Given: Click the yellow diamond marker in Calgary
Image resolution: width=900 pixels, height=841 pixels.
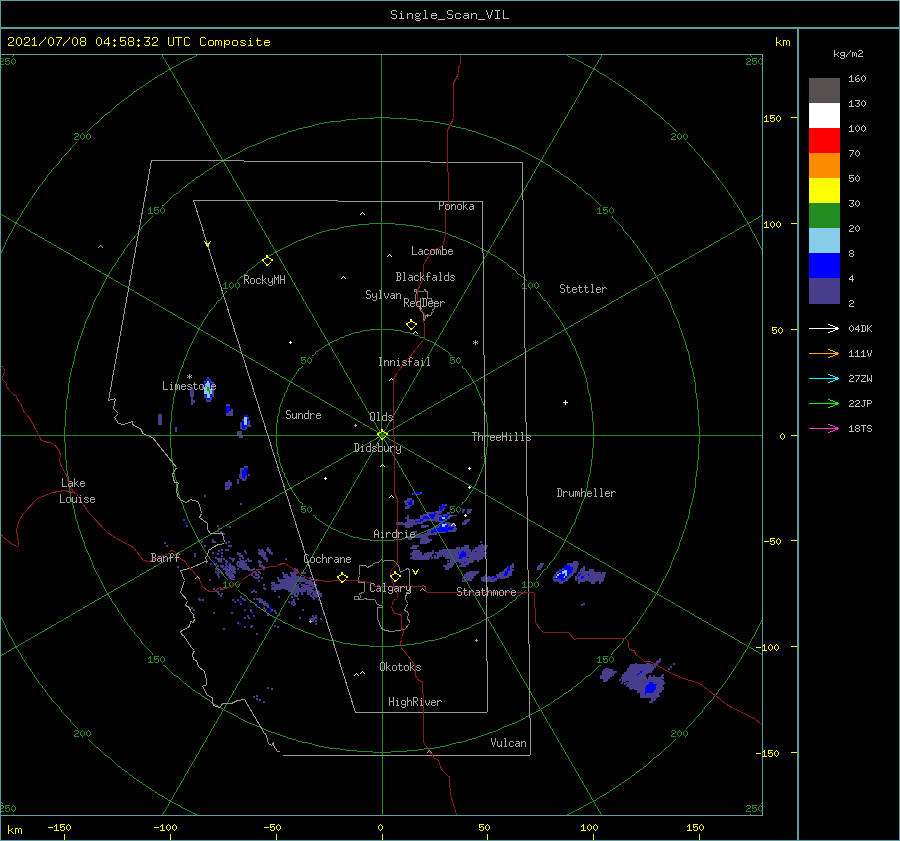Looking at the screenshot, I should pos(395,576).
